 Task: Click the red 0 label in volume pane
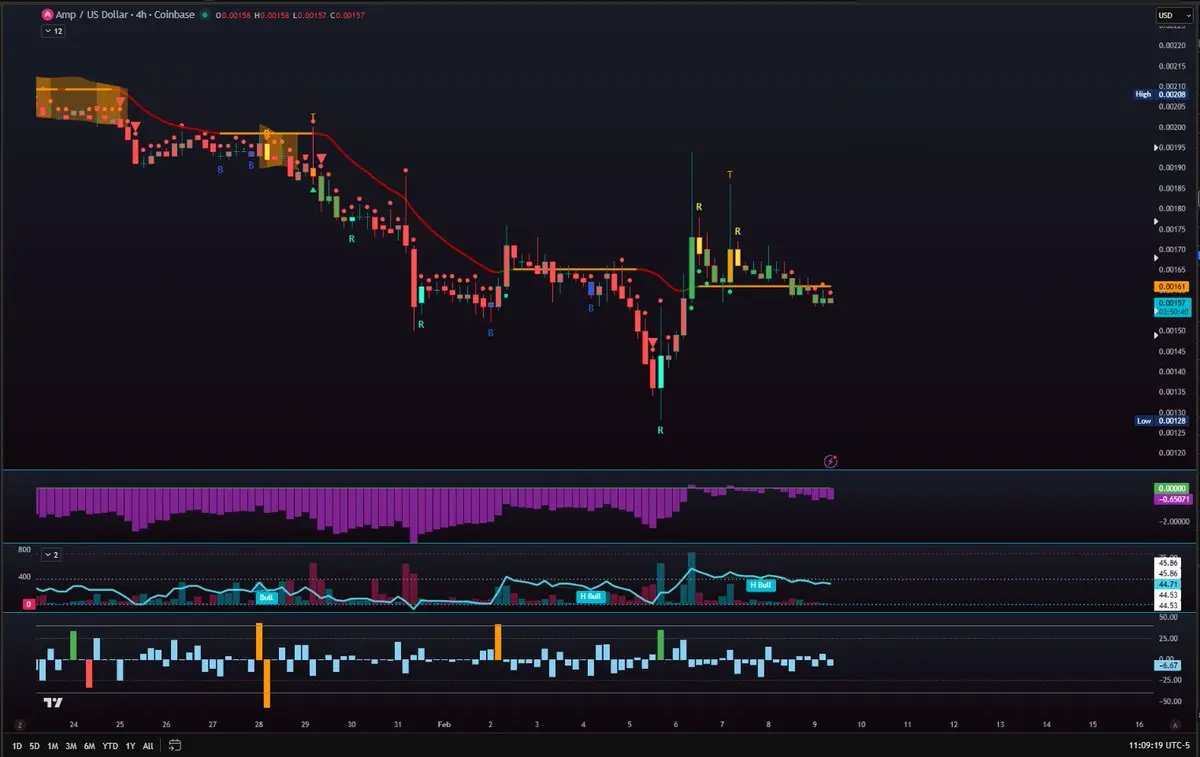tap(28, 604)
